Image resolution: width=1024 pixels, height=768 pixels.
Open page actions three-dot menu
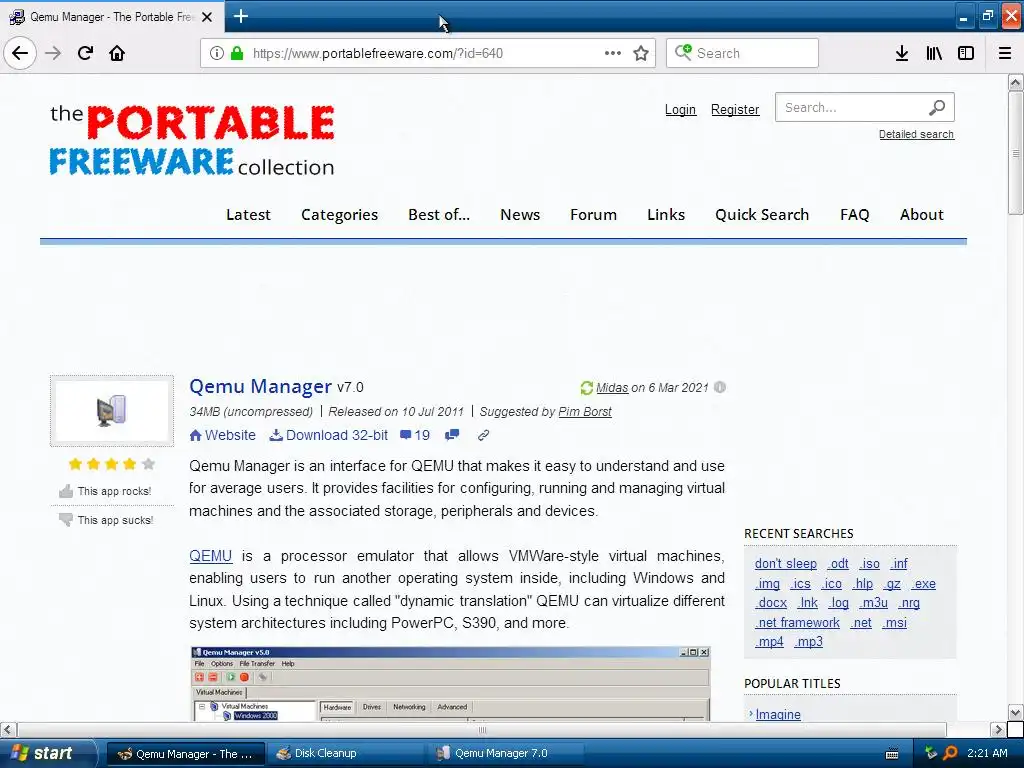pos(613,53)
